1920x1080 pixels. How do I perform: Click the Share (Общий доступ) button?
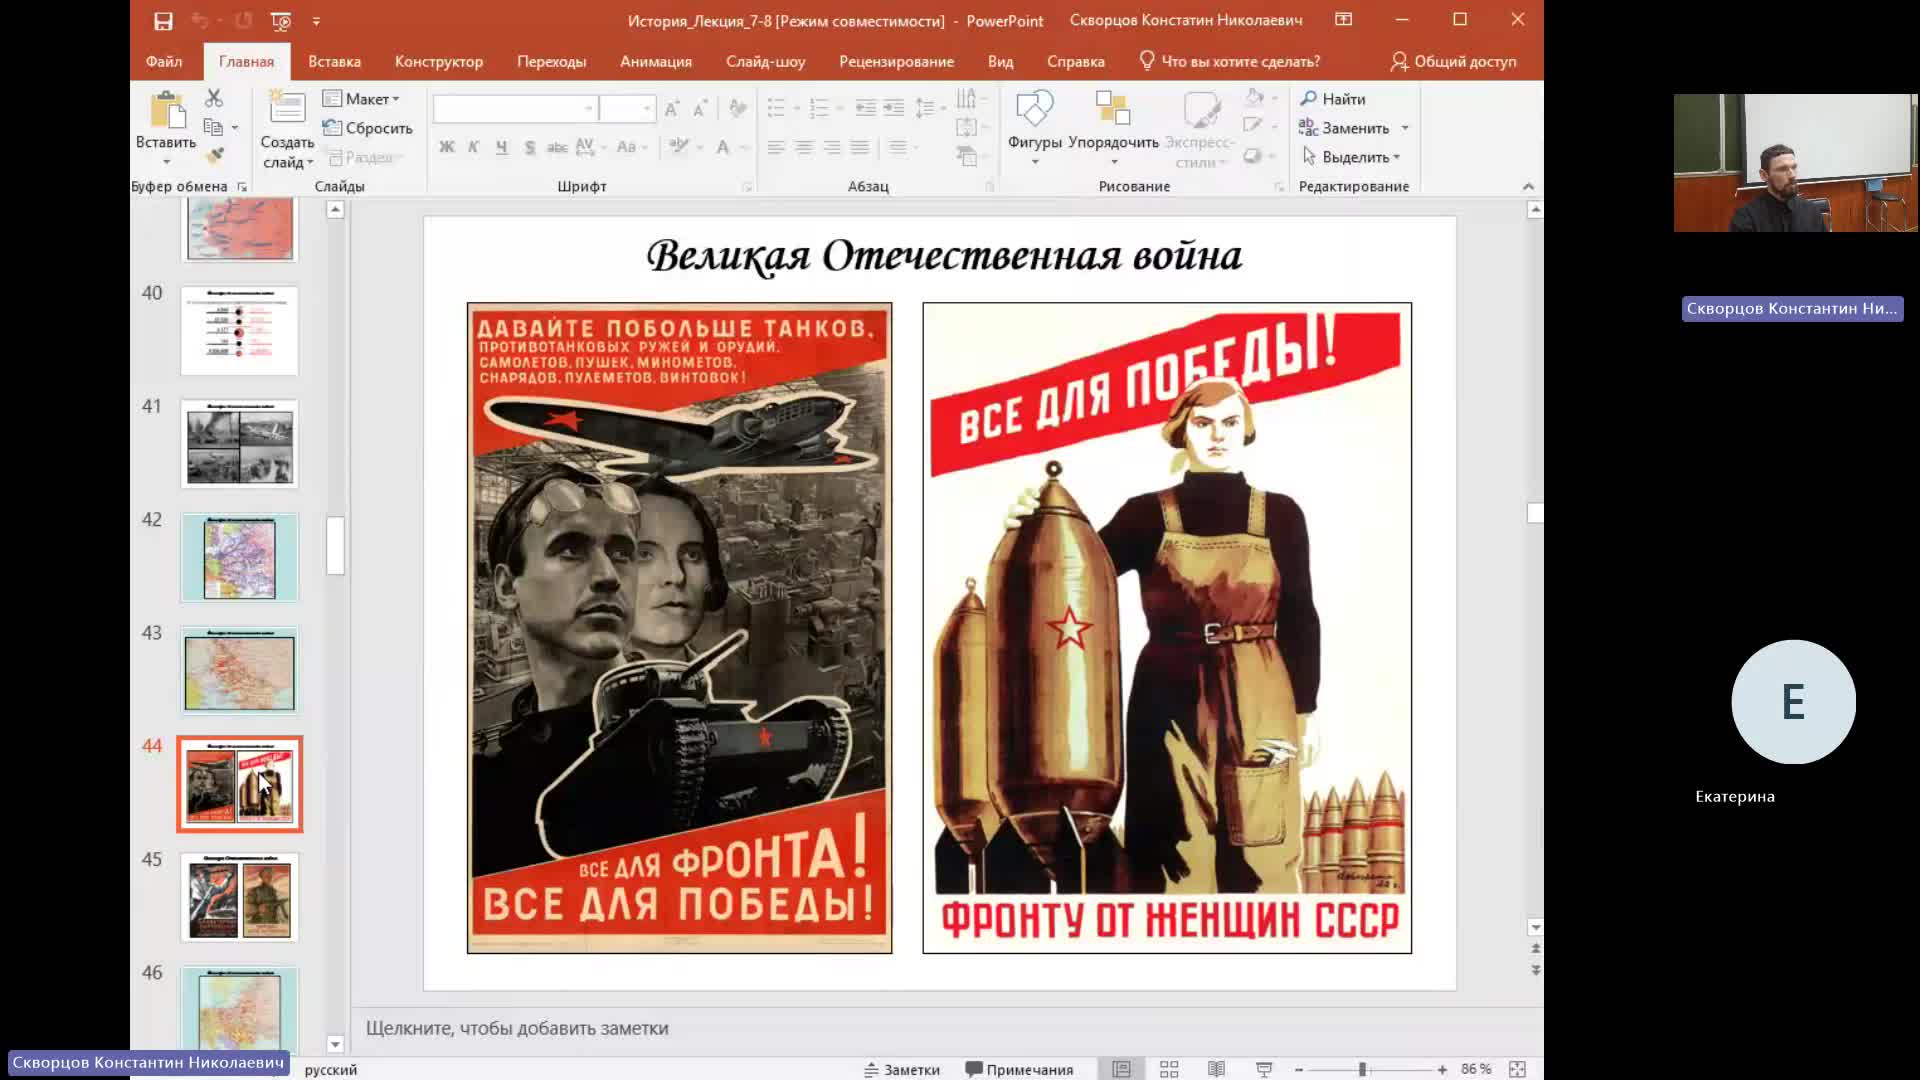click(1453, 61)
